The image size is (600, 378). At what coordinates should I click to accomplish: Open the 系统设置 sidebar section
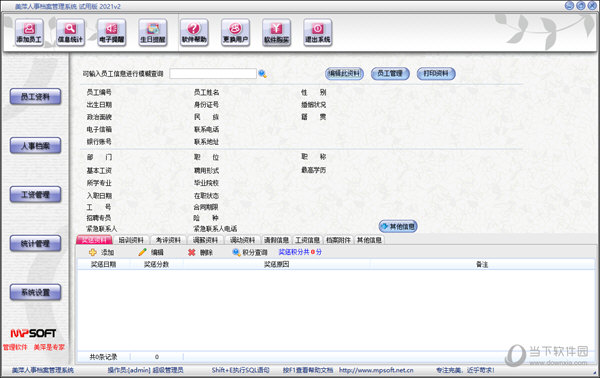[x=35, y=293]
